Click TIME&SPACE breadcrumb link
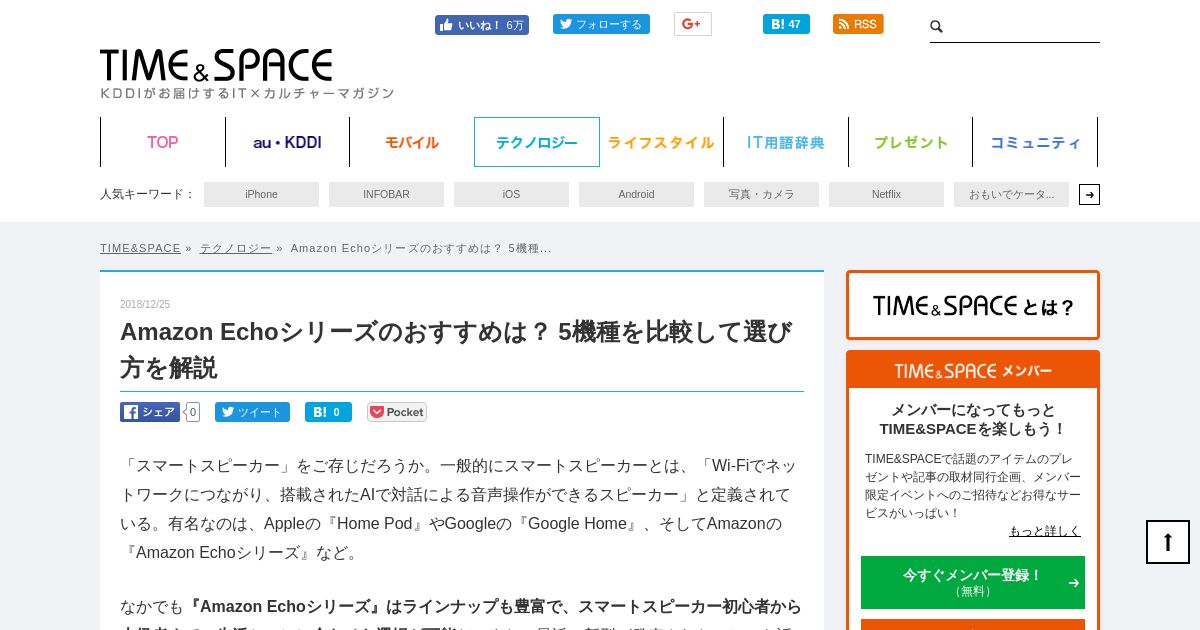Screen dimensions: 1200x630 point(140,248)
